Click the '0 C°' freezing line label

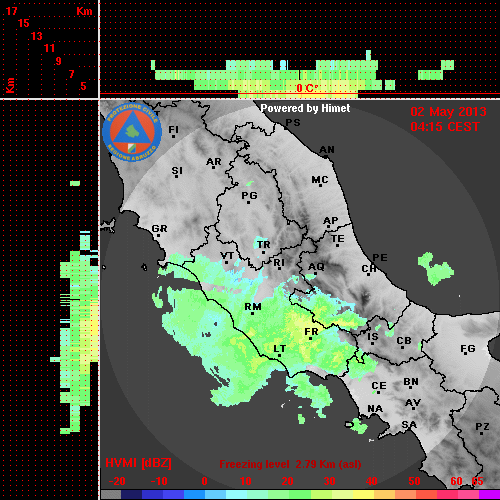(x=307, y=88)
